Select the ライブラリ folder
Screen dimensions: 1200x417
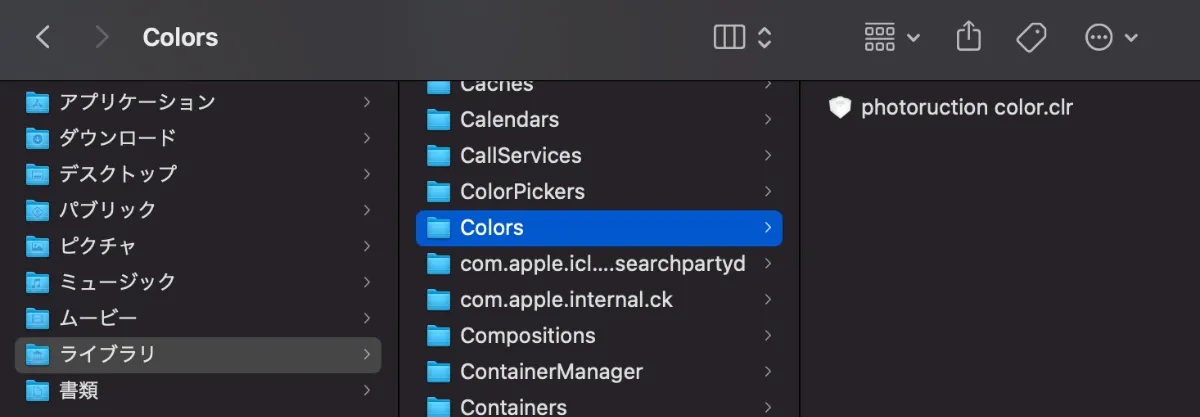pos(107,354)
